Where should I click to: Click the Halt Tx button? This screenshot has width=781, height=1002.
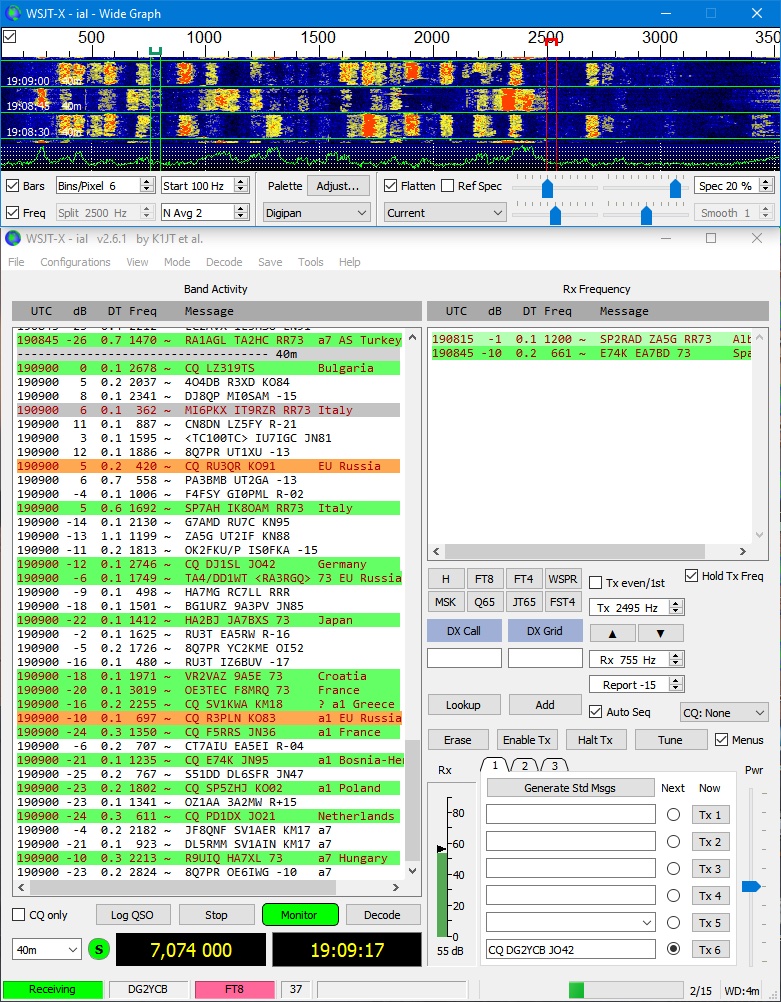(595, 740)
